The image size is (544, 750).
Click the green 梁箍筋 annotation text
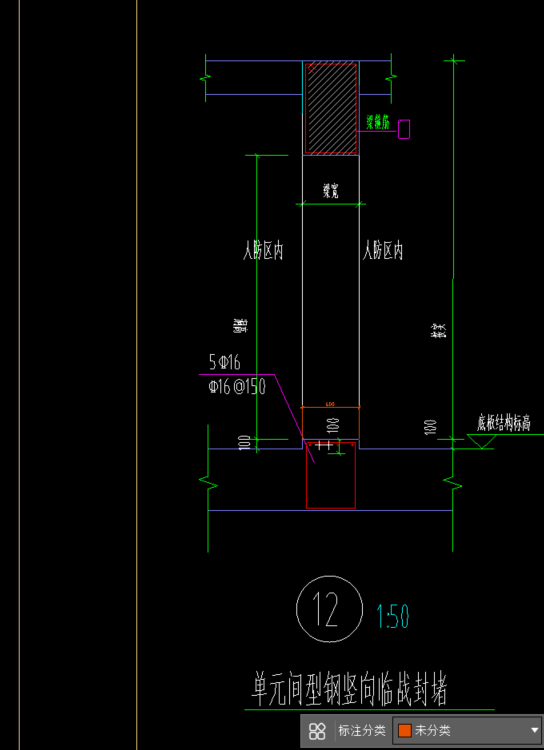[377, 123]
